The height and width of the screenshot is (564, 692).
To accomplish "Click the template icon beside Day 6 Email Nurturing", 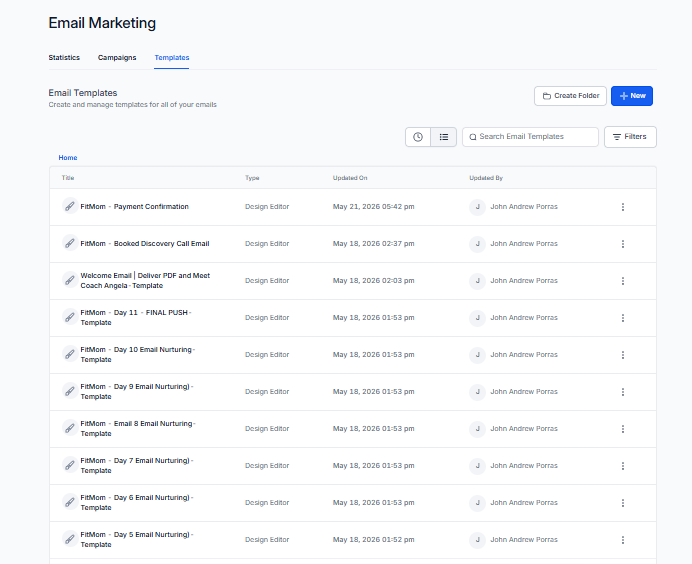I will coord(70,503).
